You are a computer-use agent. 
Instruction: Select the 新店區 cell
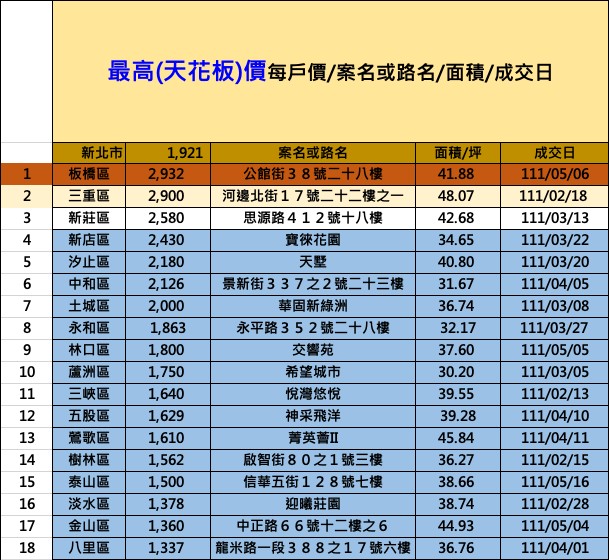(x=89, y=240)
